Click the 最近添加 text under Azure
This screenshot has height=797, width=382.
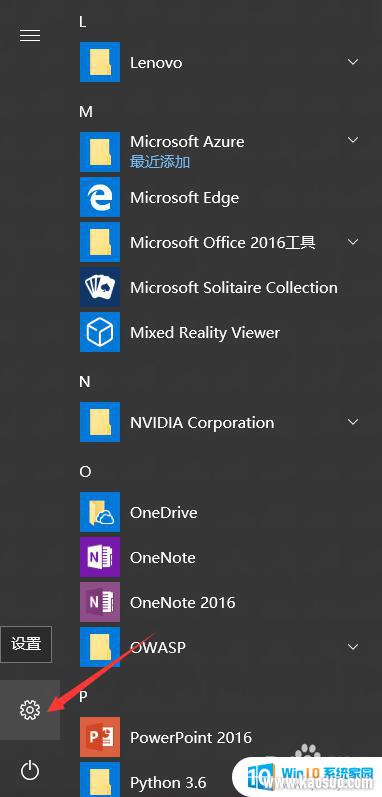click(x=160, y=162)
